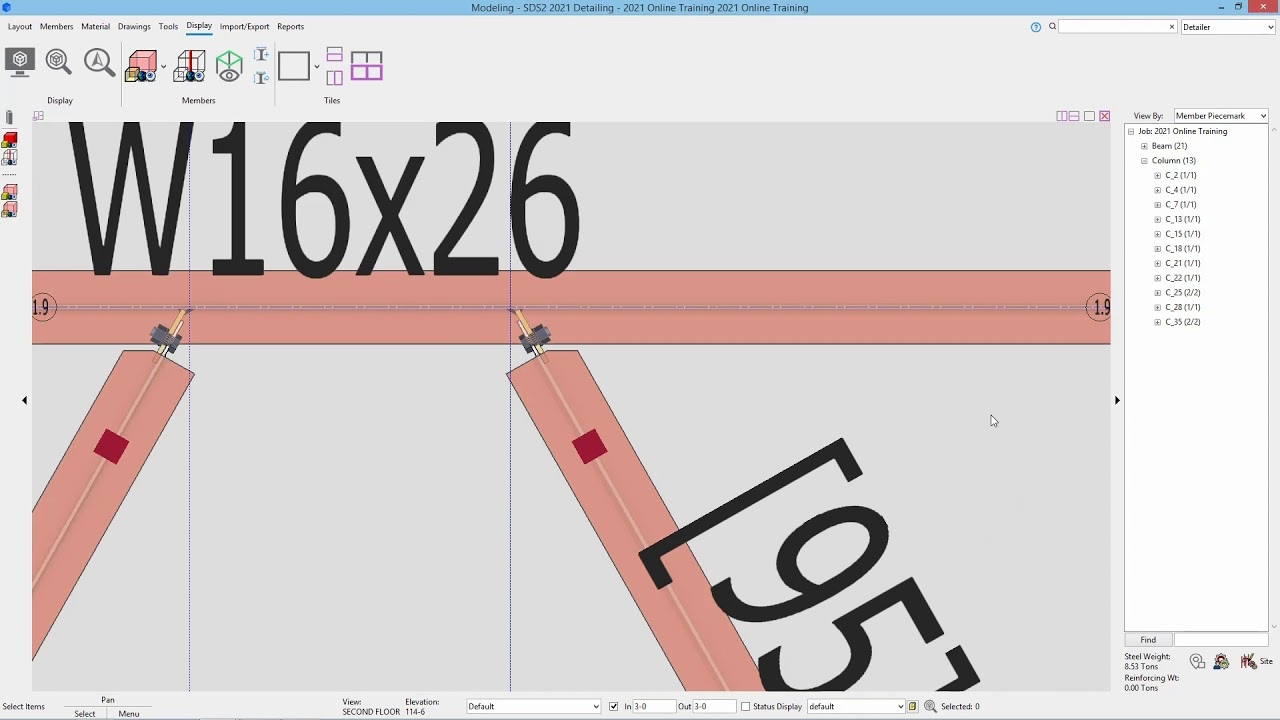Open the Tools menu
Screen dimensions: 1280x720
coord(168,27)
